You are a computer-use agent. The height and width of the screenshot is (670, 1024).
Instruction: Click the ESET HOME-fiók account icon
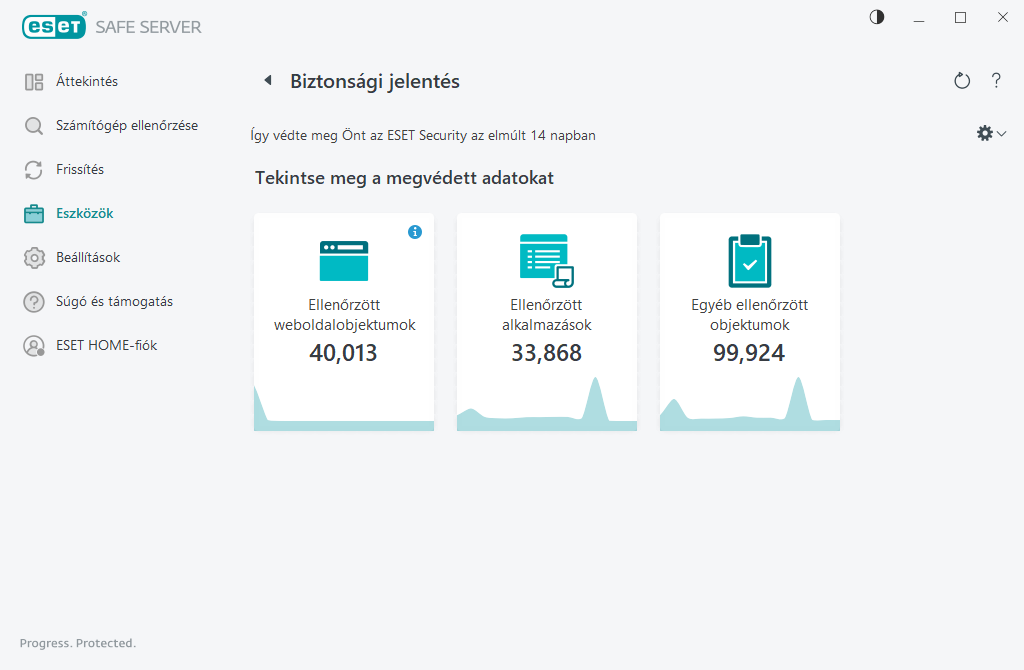[x=34, y=345]
